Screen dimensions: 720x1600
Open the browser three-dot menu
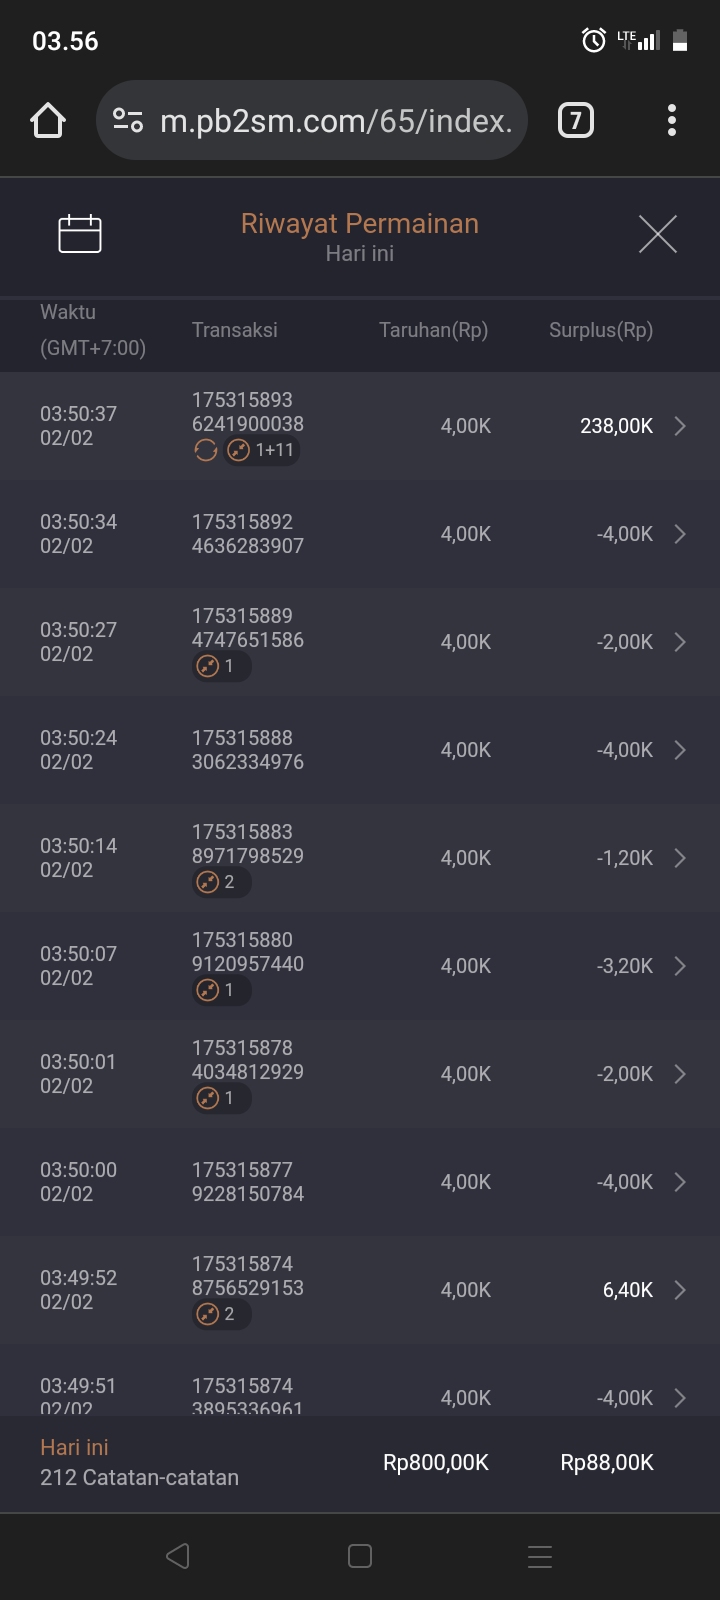672,121
